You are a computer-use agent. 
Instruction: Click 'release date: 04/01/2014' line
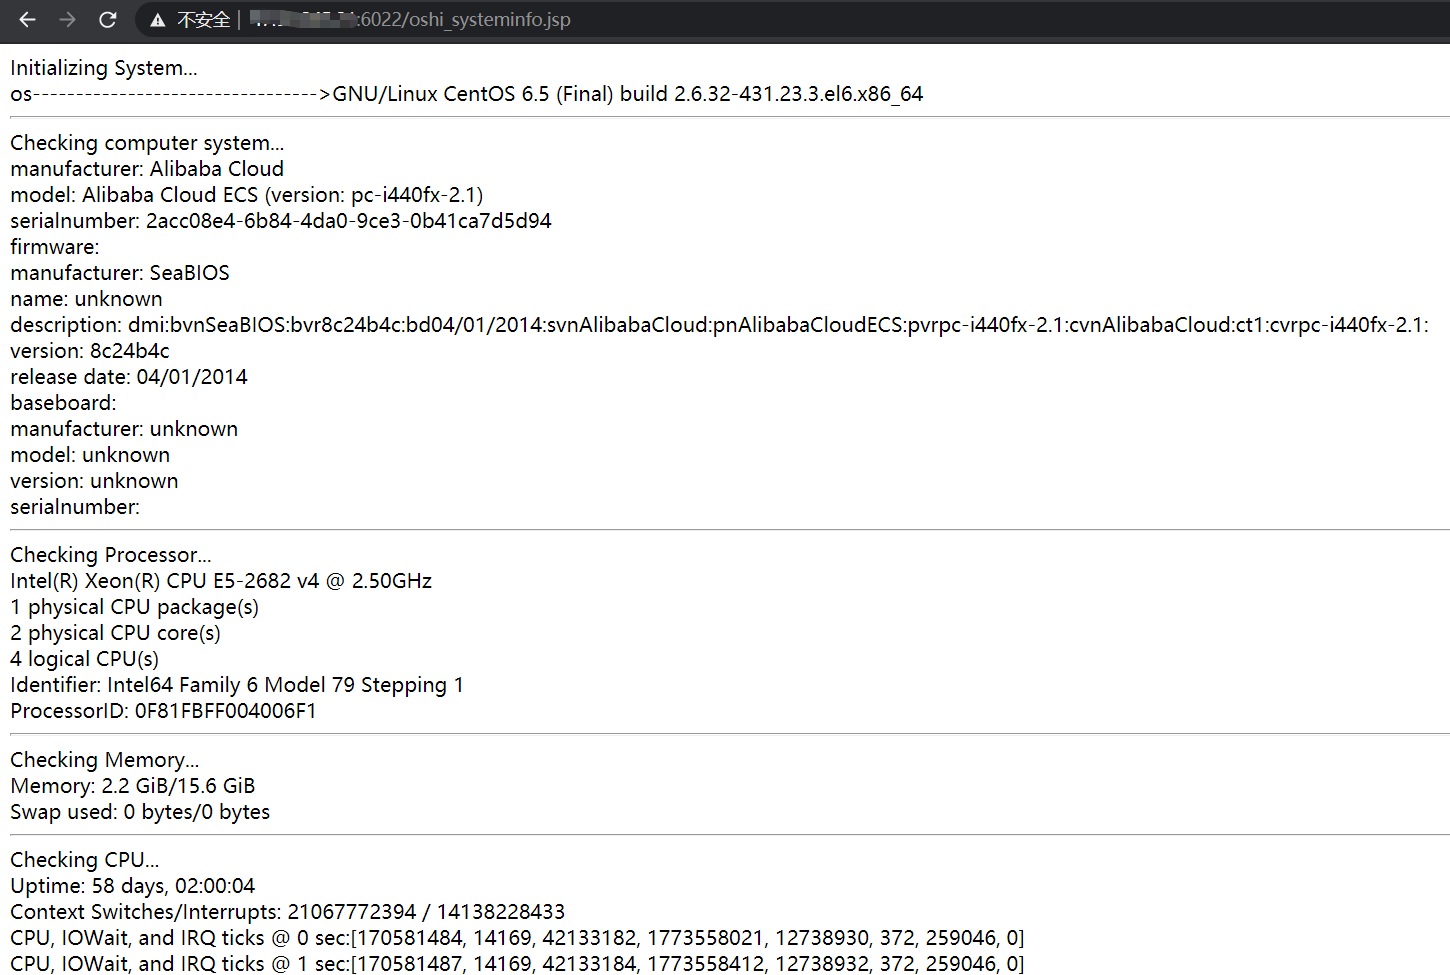(129, 377)
